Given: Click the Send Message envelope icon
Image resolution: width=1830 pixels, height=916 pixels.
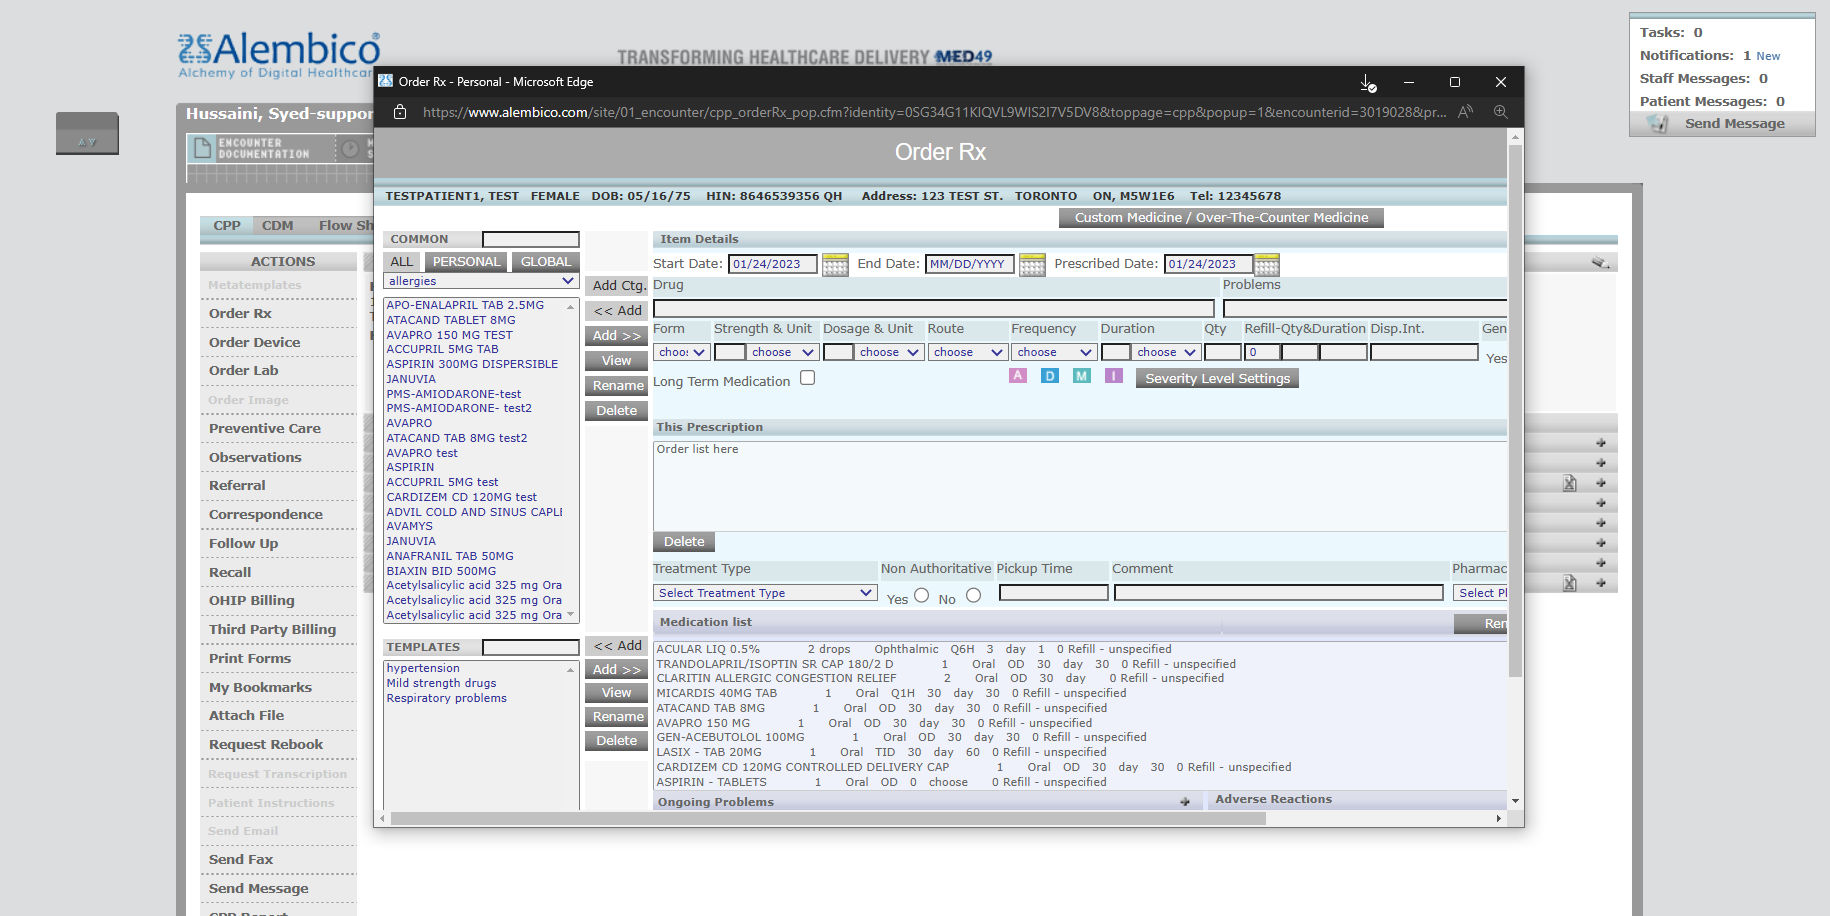Looking at the screenshot, I should tap(1657, 123).
